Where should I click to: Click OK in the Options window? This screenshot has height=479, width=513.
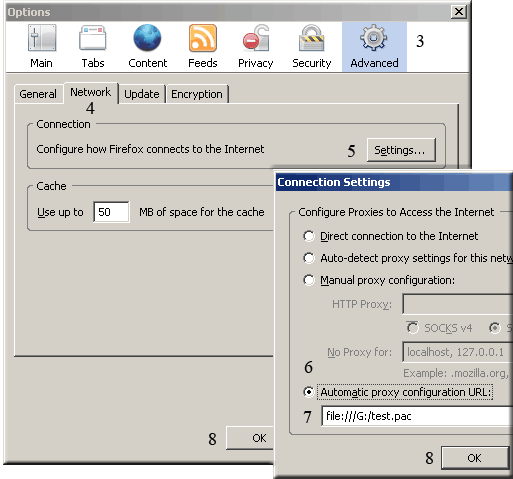click(x=250, y=438)
